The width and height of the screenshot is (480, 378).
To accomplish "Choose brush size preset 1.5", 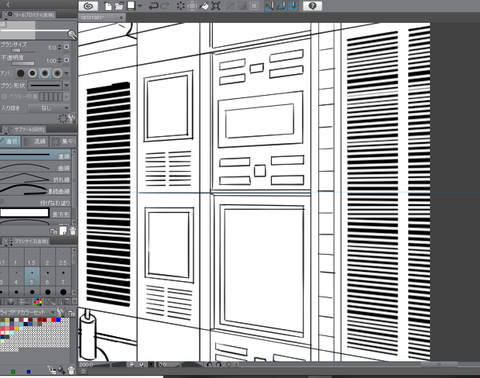I will [32, 258].
